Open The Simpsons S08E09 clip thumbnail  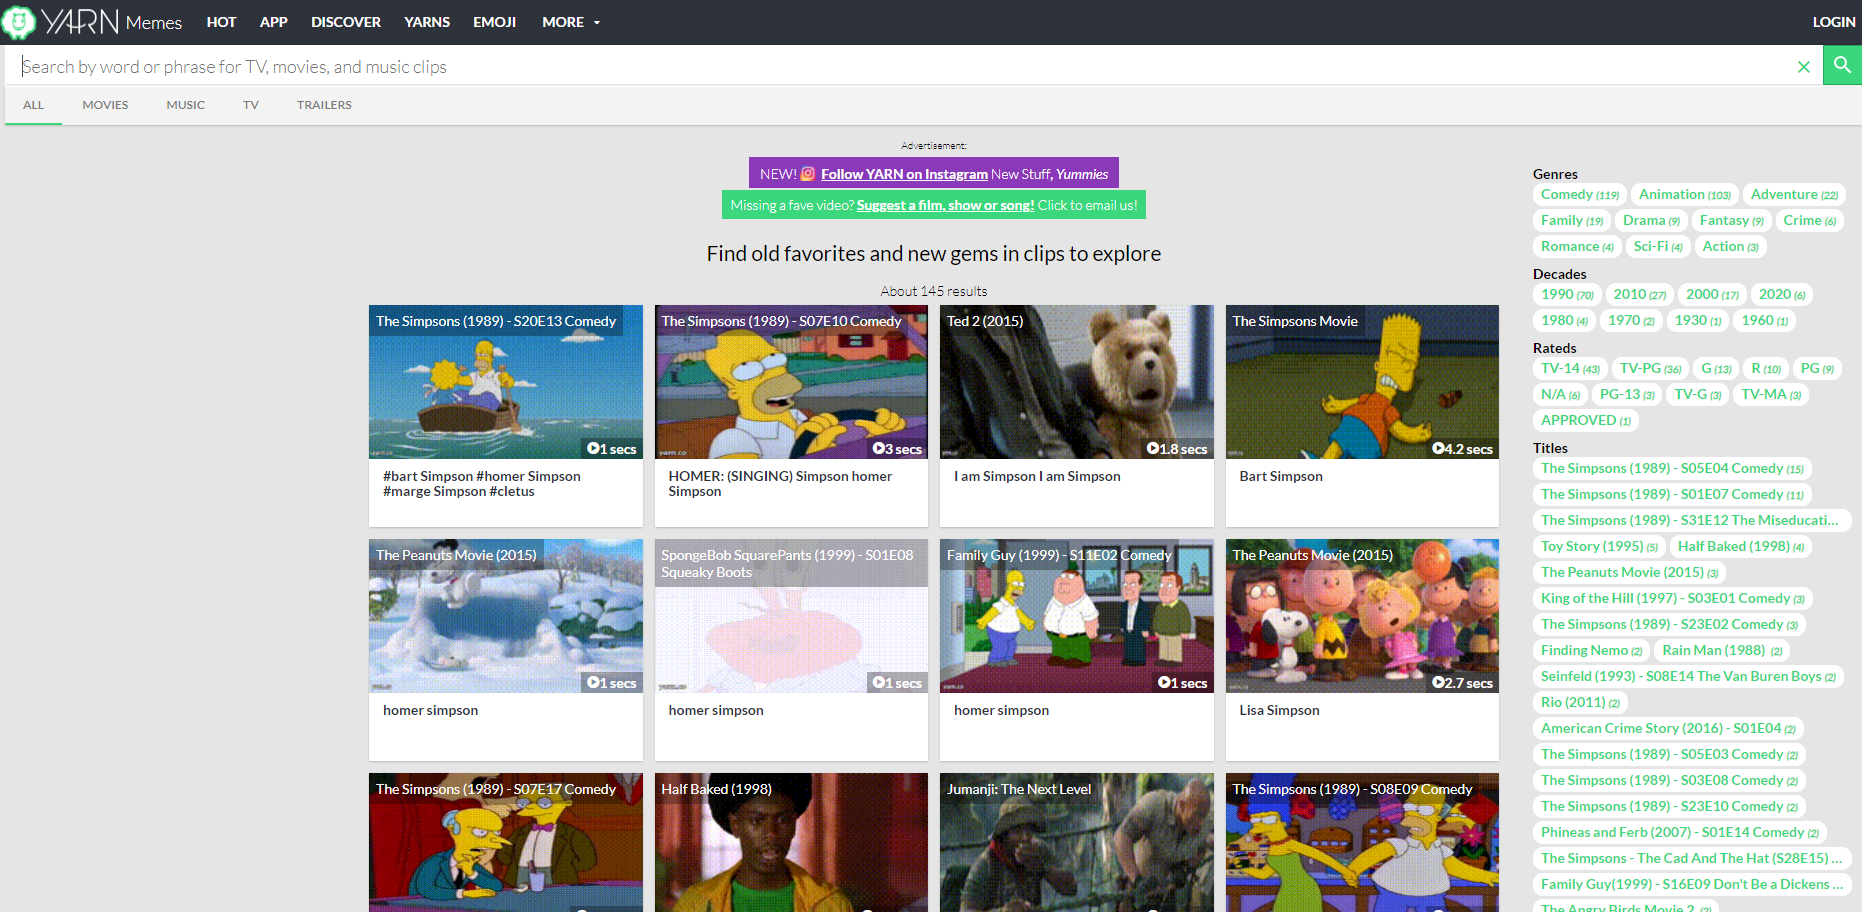pyautogui.click(x=1362, y=842)
